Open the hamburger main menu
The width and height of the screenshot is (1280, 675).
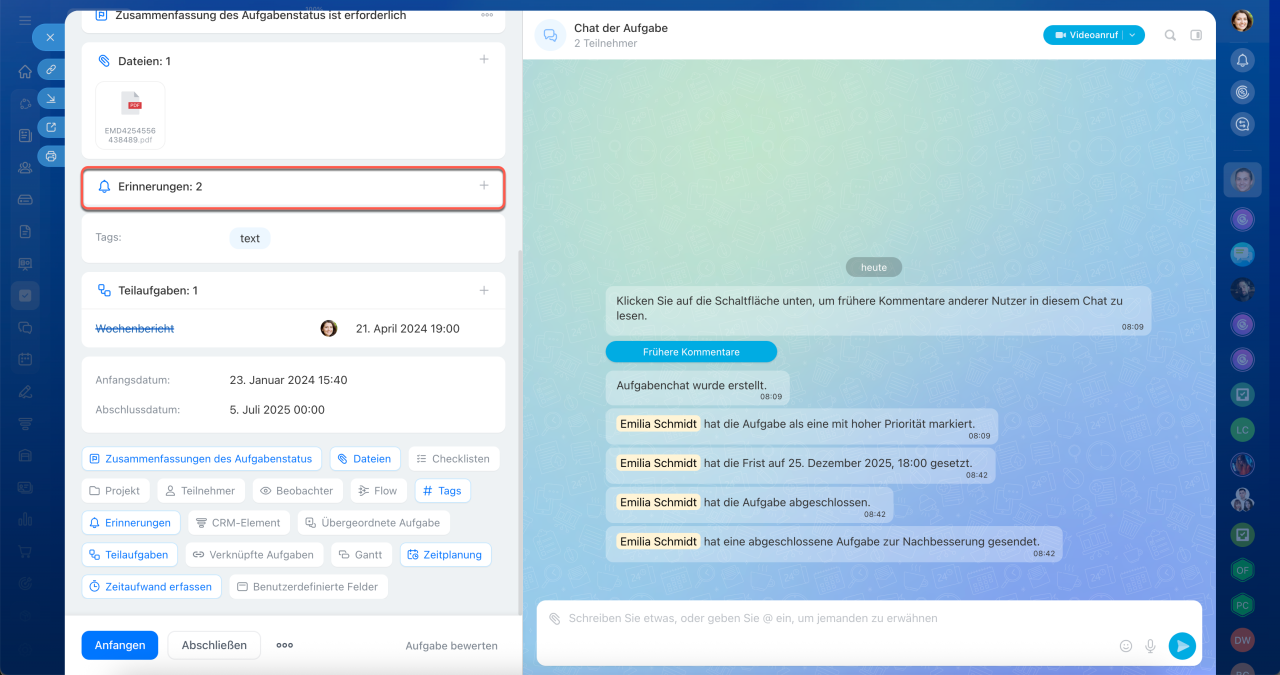(x=25, y=21)
